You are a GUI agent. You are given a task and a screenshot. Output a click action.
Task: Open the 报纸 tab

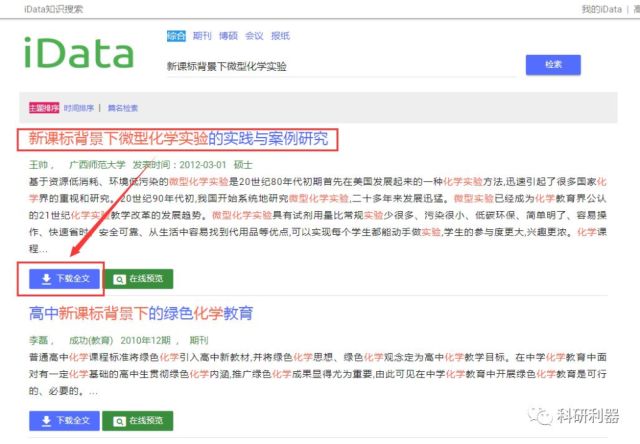(280, 36)
